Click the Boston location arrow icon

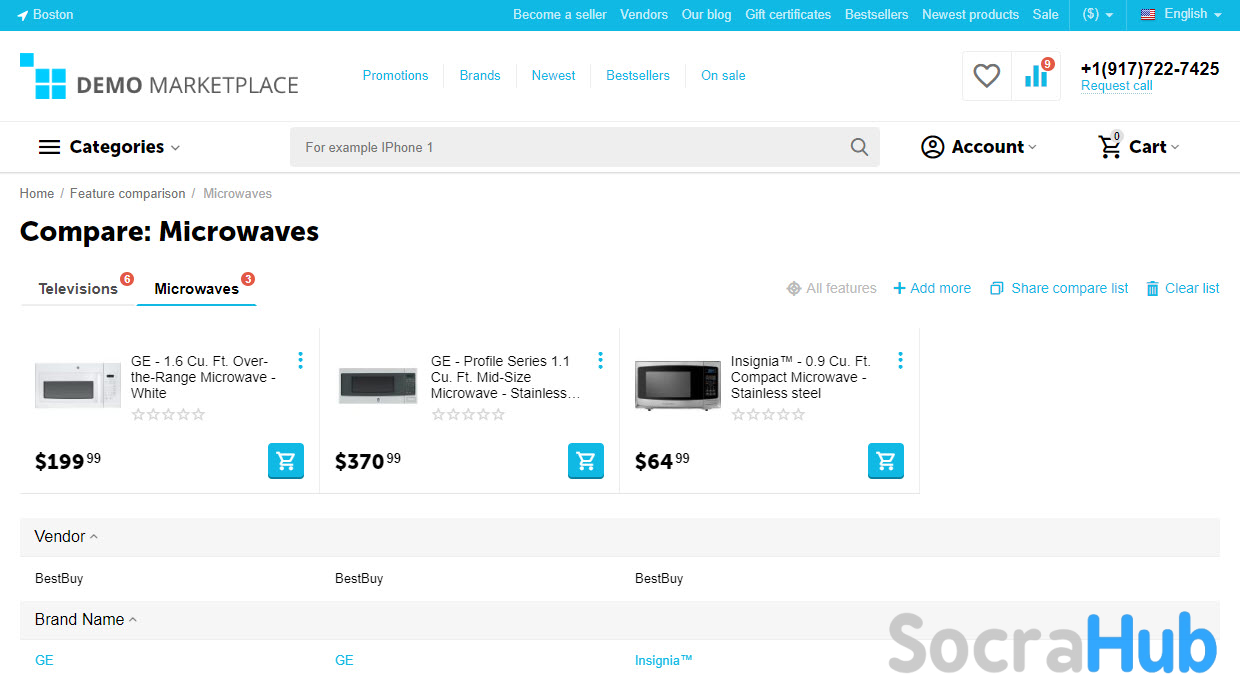(23, 15)
